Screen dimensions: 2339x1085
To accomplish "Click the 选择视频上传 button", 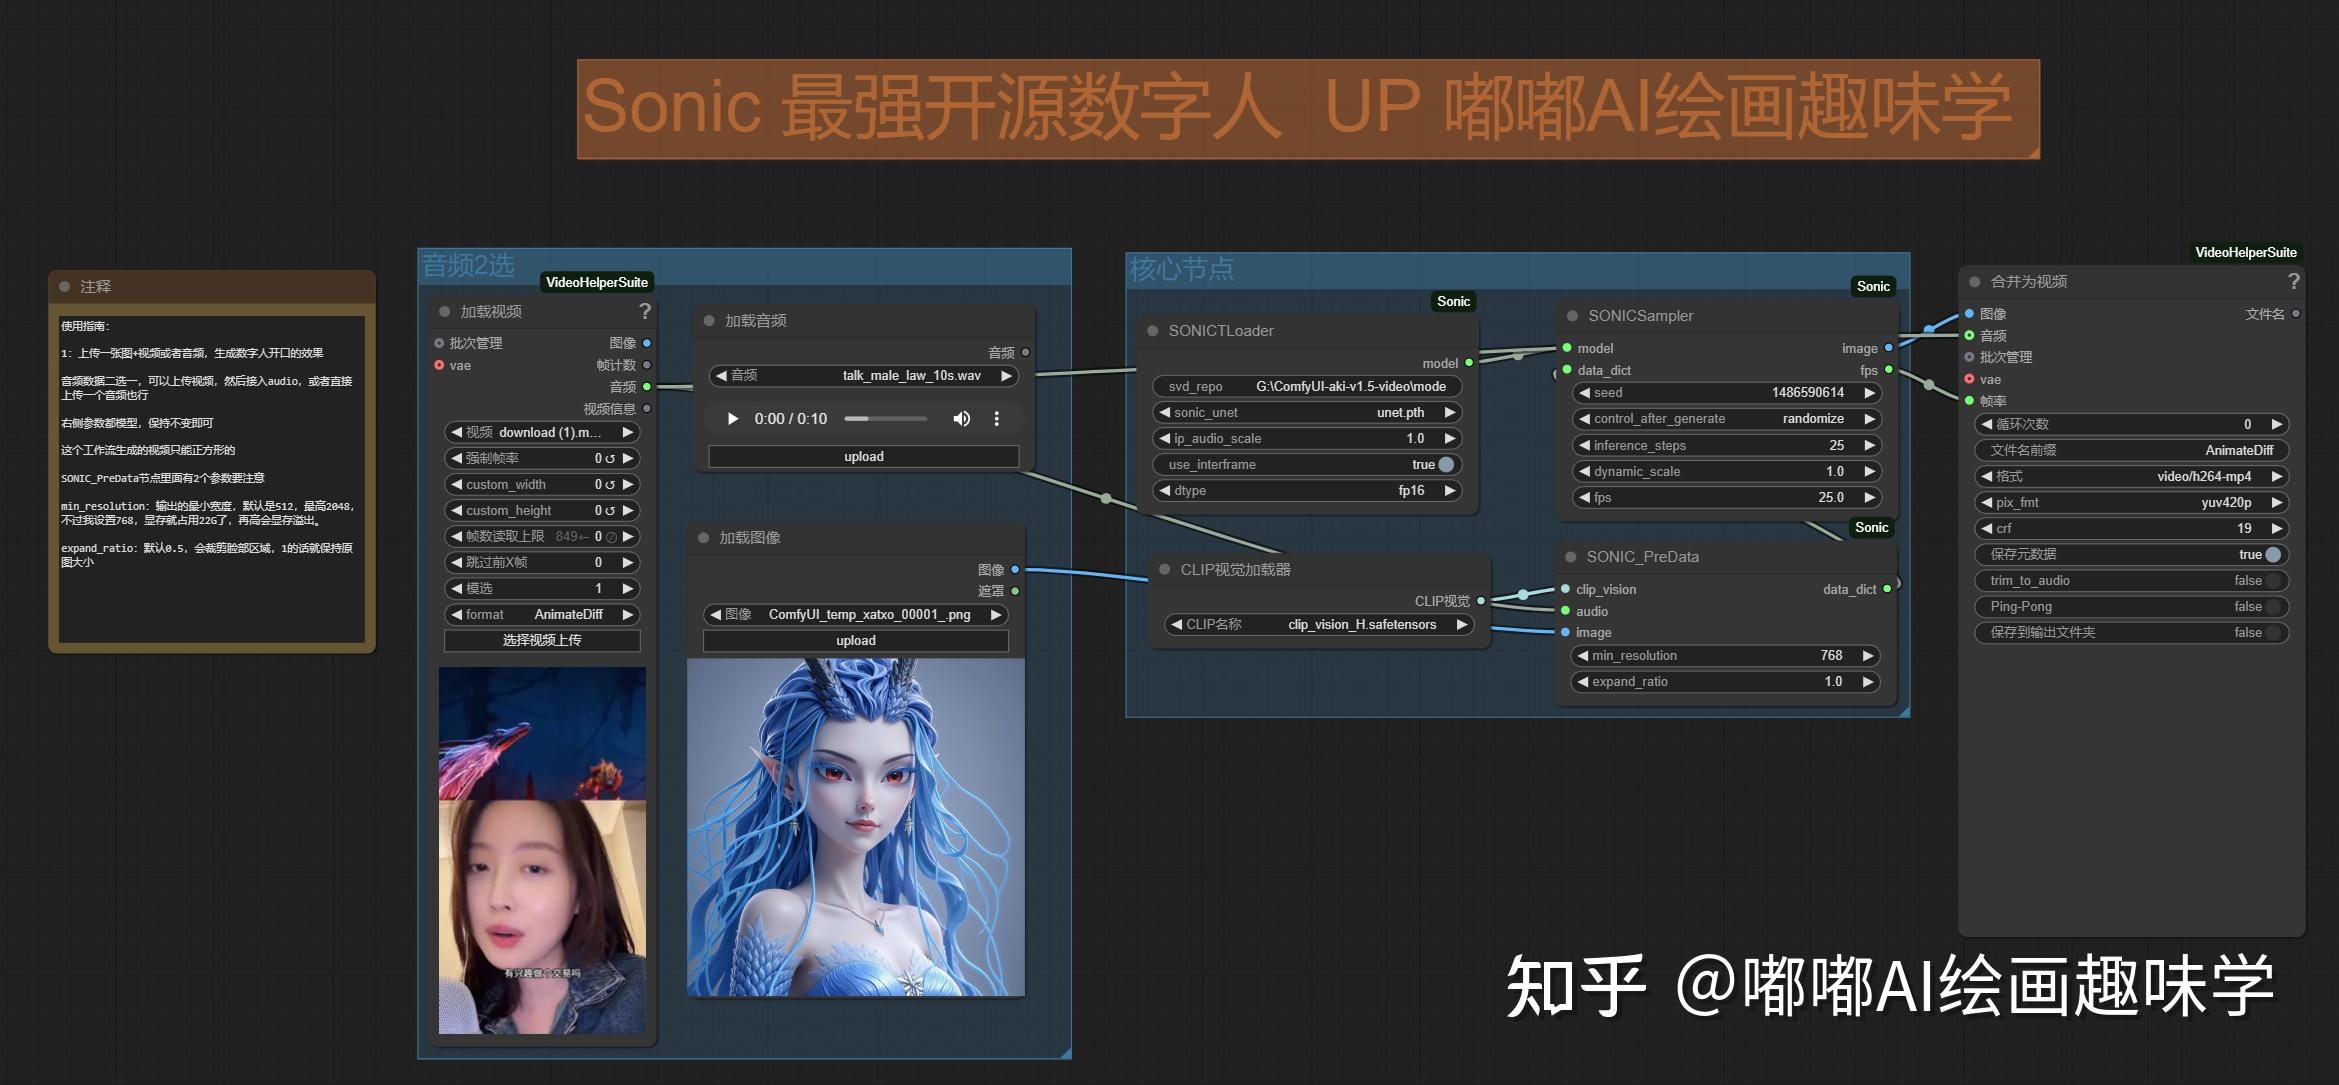I will [x=540, y=640].
